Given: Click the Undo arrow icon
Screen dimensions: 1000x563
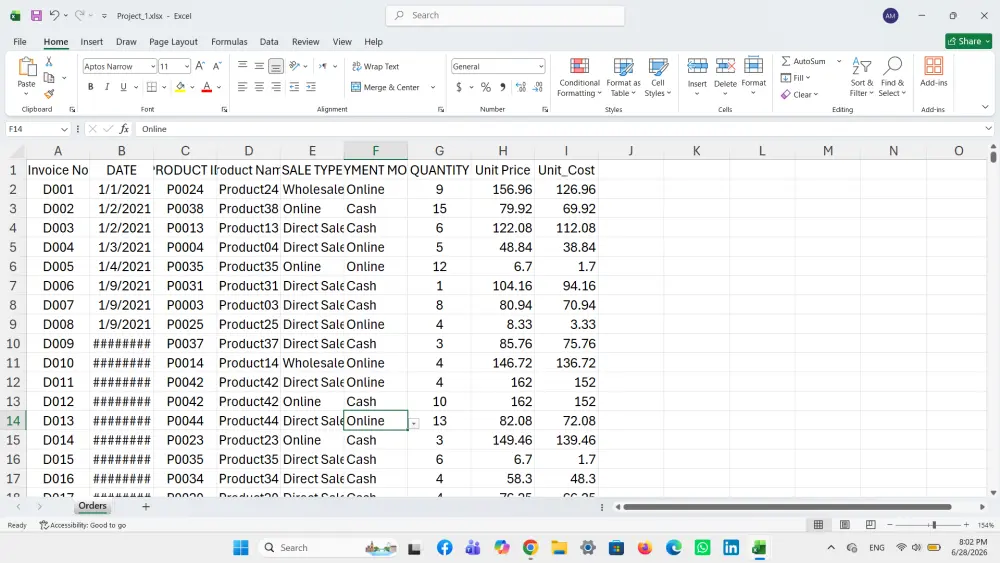Looking at the screenshot, I should (54, 15).
